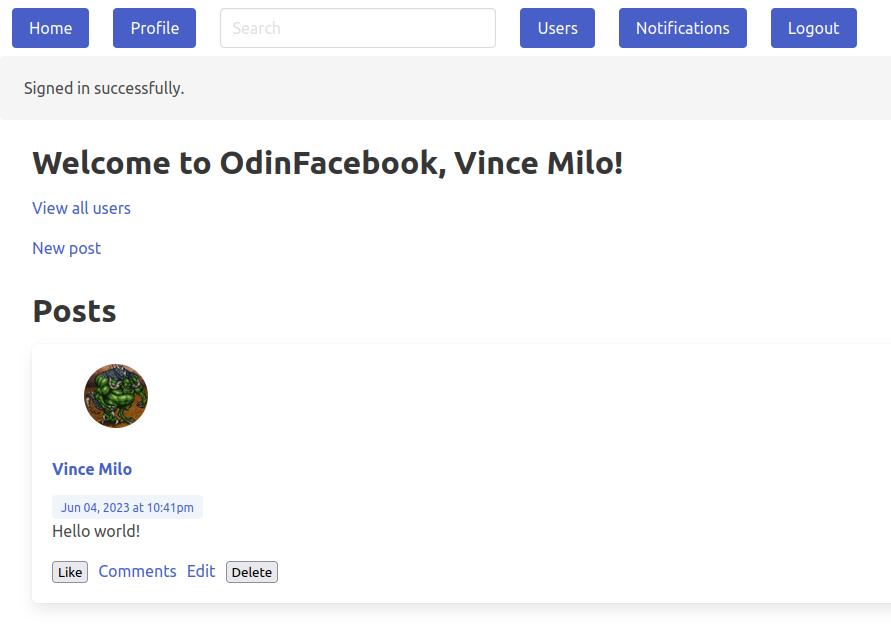Click the Signed in successfully notice
Screen dimensions: 891x637
(x=104, y=88)
